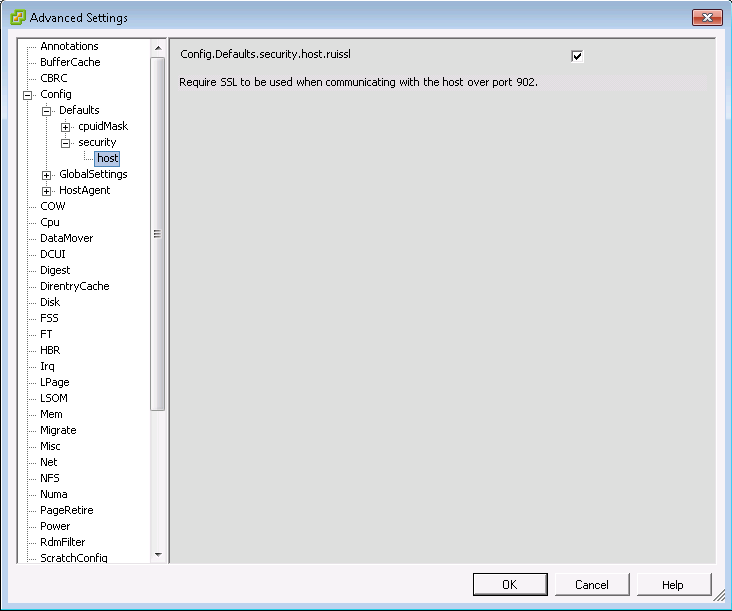The height and width of the screenshot is (611, 732).
Task: Click the Config.Defaults.security.host.ruissl label
Action: click(265, 54)
